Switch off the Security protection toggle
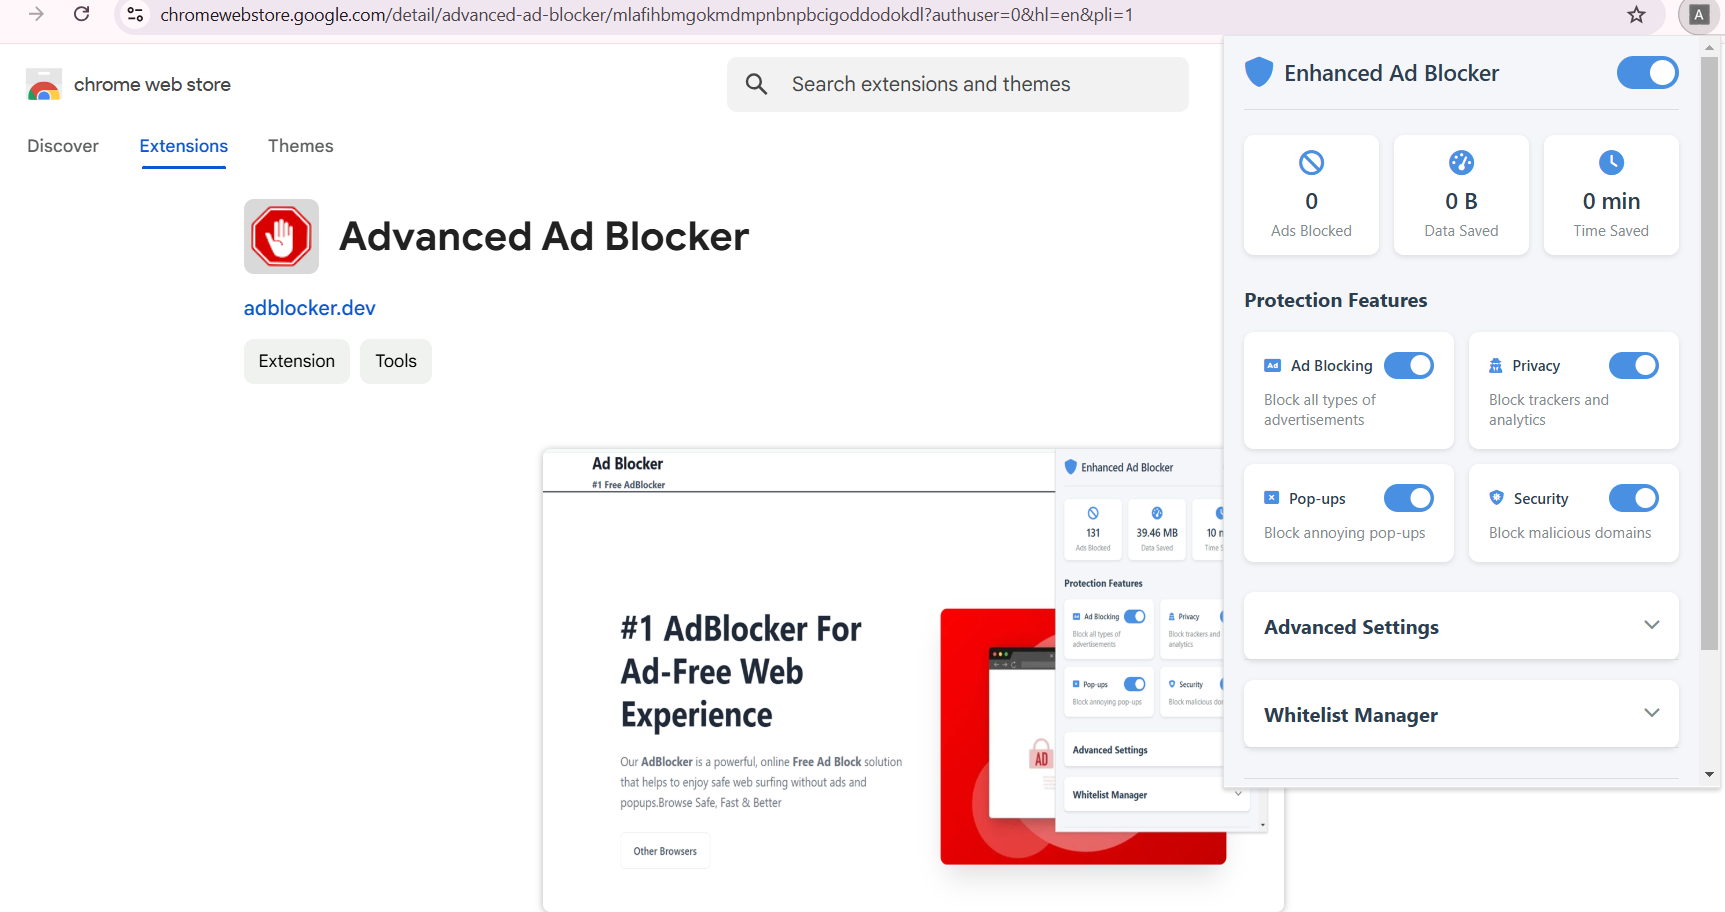 tap(1633, 498)
